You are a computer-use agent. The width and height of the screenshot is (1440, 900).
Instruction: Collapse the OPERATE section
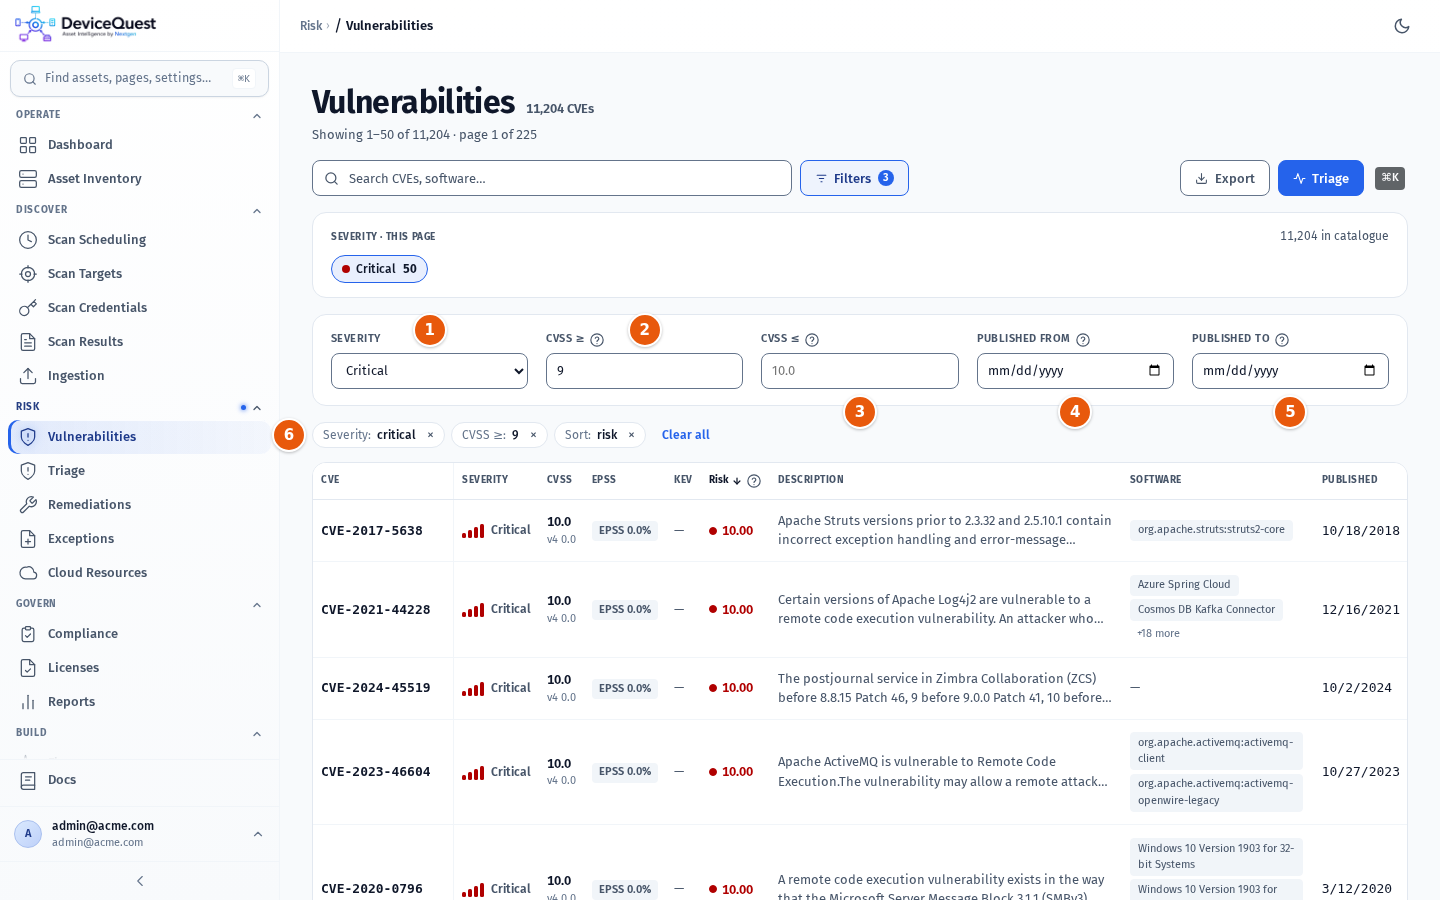click(257, 116)
